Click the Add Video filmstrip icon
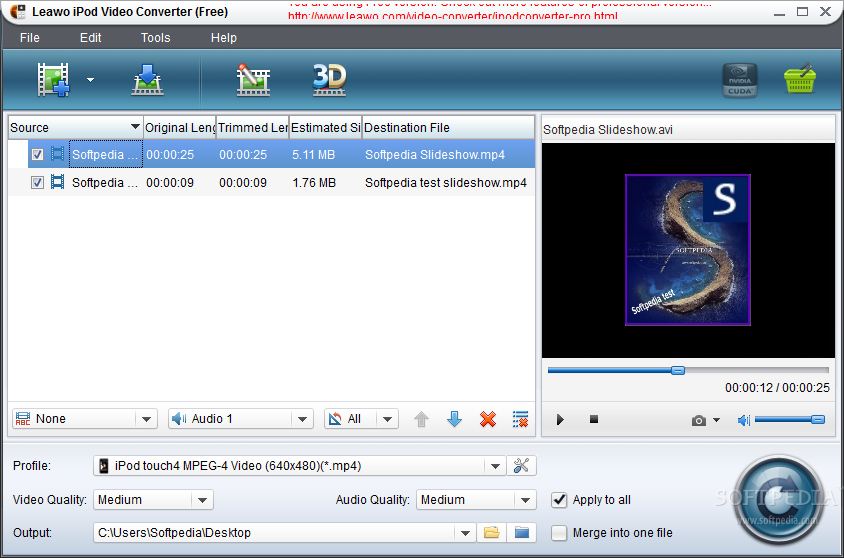Image resolution: width=844 pixels, height=558 pixels. [53, 80]
